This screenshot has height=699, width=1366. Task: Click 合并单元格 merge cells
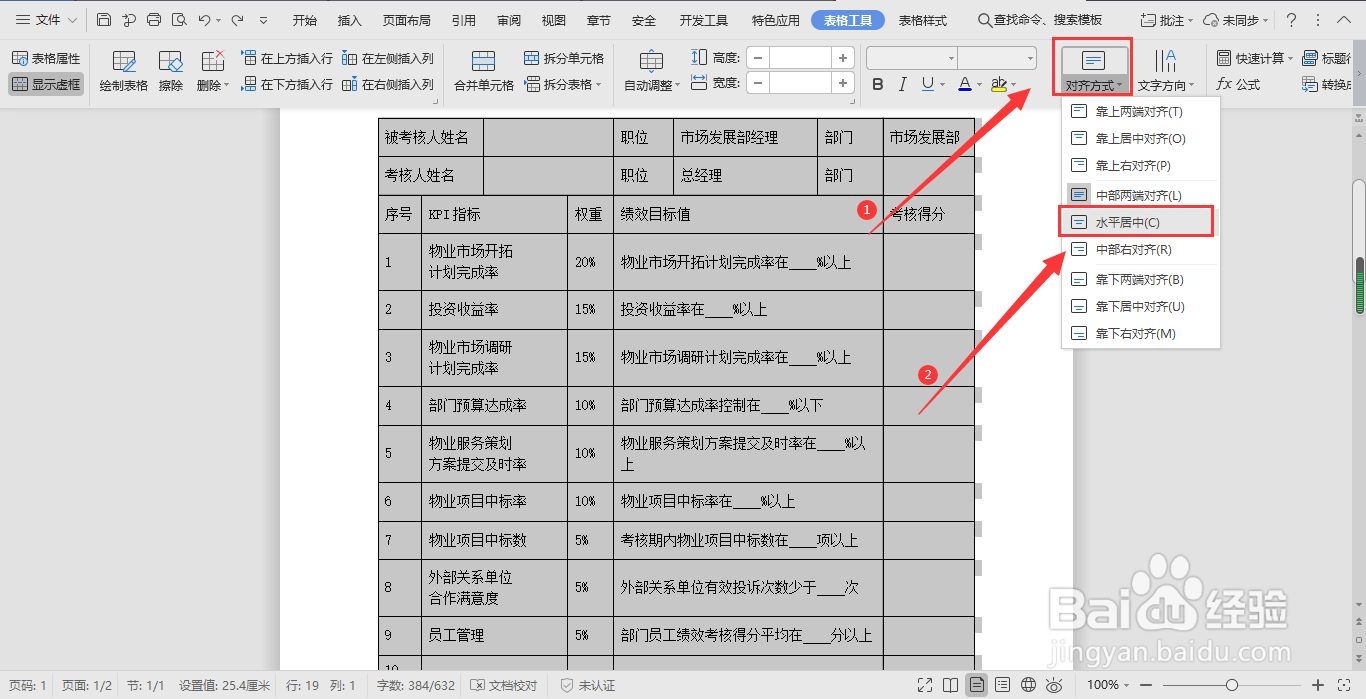[484, 72]
